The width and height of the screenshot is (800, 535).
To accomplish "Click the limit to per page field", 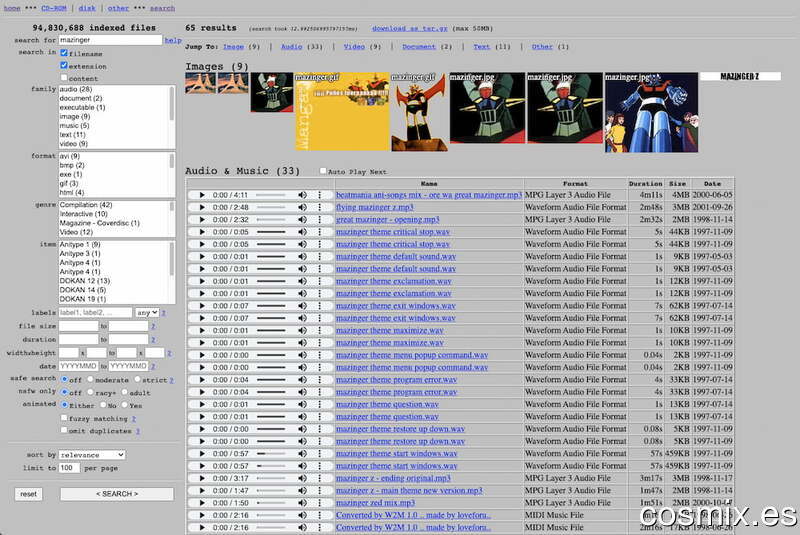I will [x=69, y=468].
